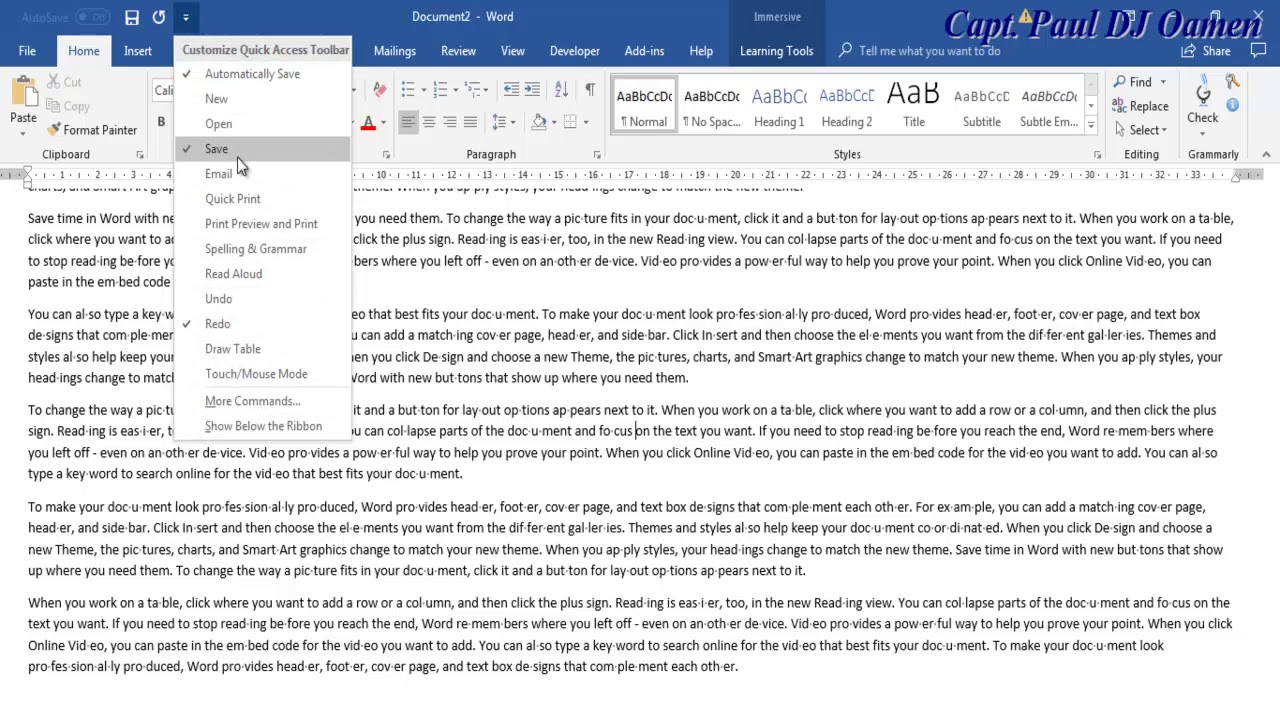Apply Align Right

click(x=450, y=122)
